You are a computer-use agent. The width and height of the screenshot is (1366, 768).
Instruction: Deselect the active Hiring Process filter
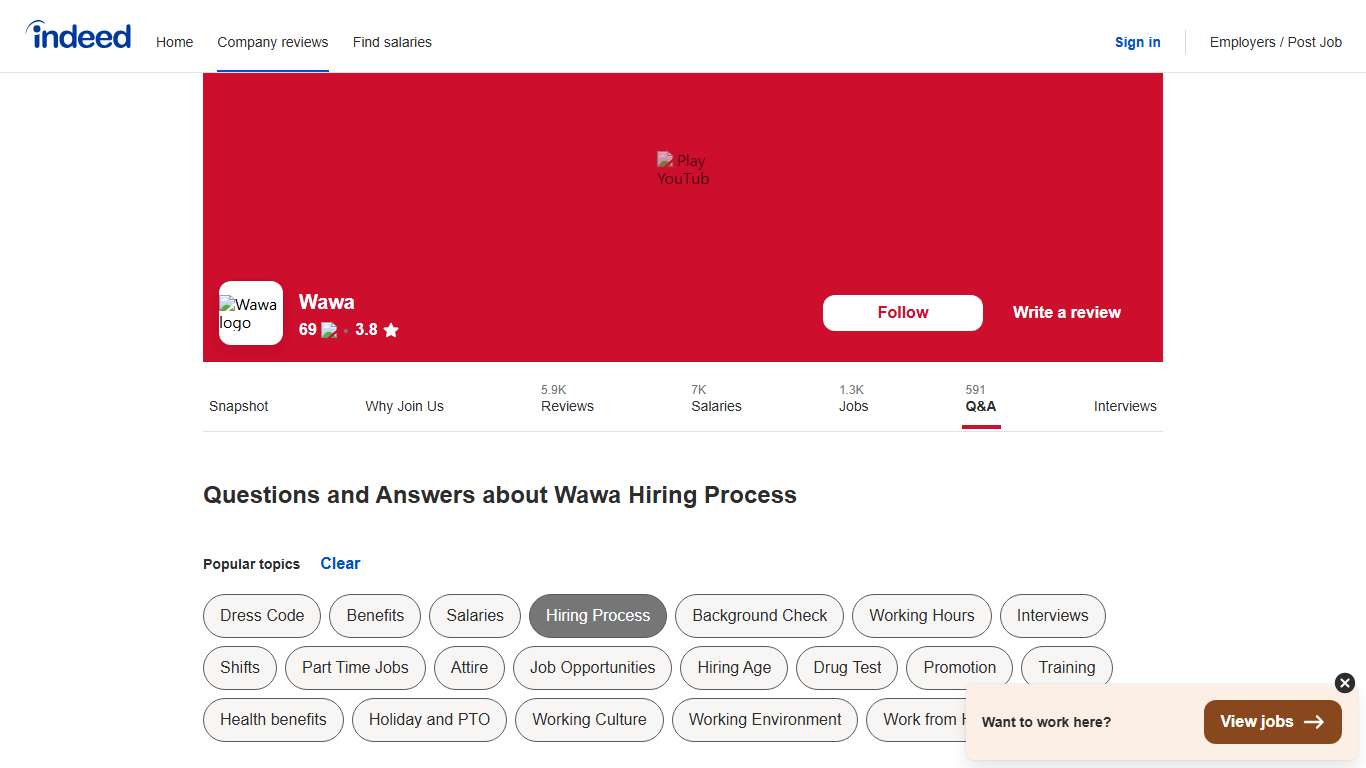(x=597, y=616)
